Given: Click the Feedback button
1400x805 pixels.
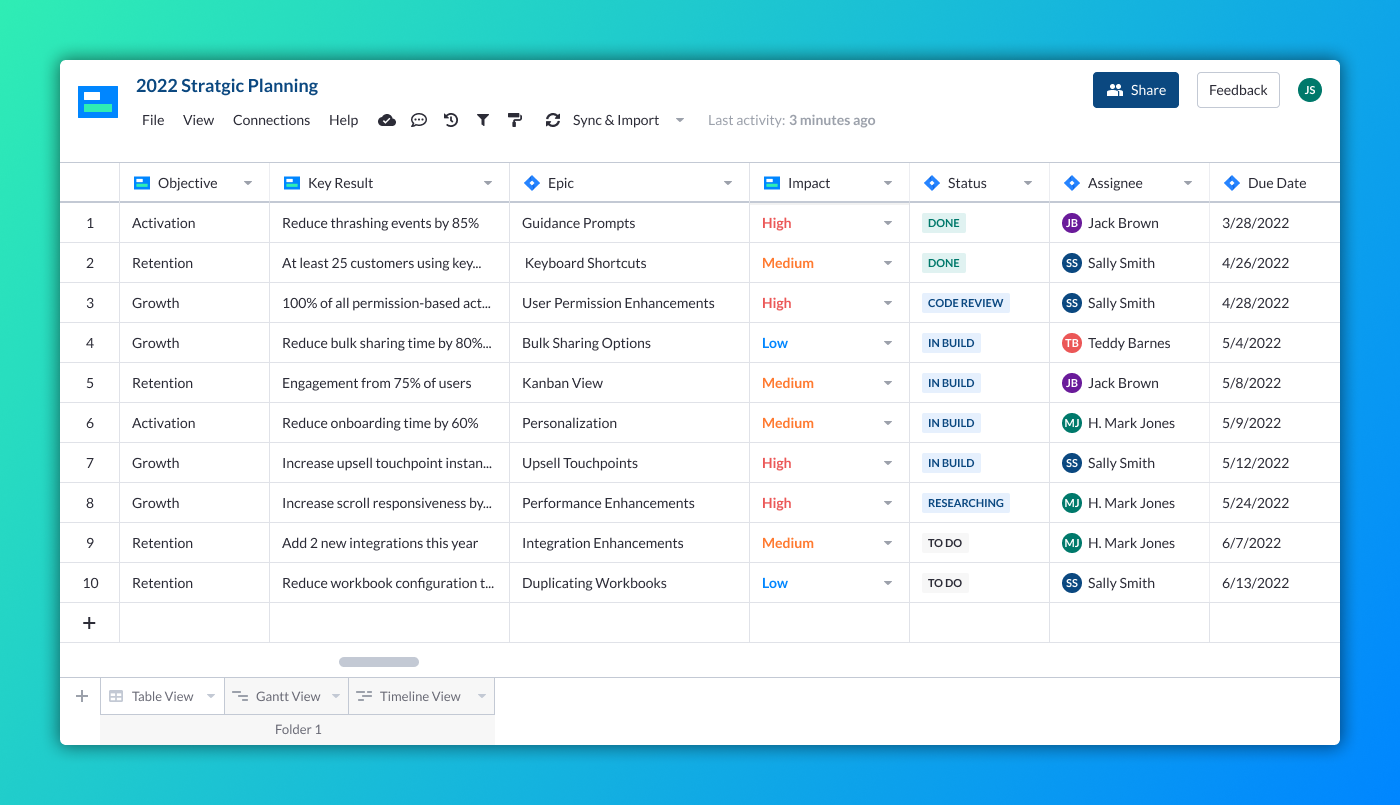Looking at the screenshot, I should click(x=1238, y=90).
